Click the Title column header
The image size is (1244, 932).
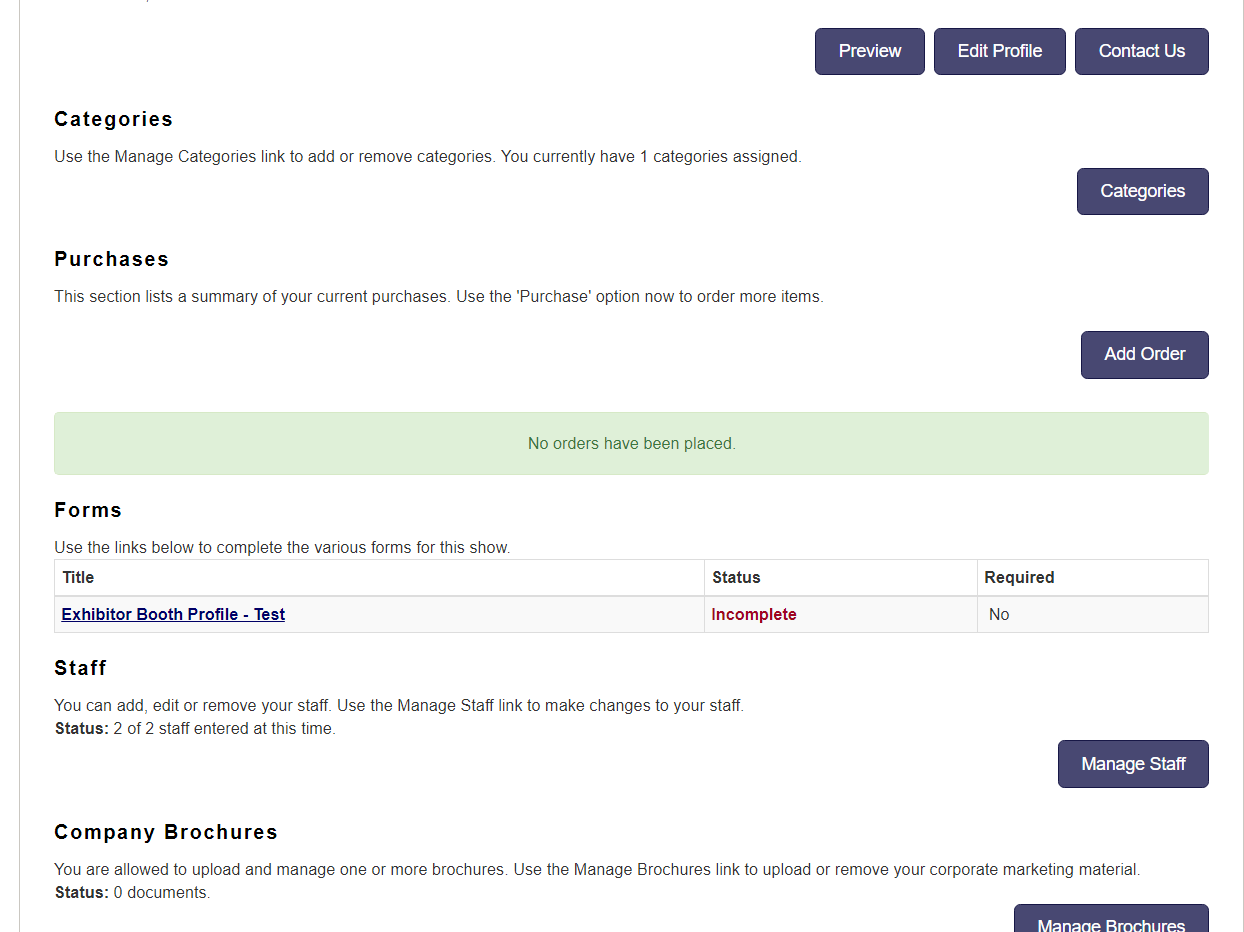[78, 577]
